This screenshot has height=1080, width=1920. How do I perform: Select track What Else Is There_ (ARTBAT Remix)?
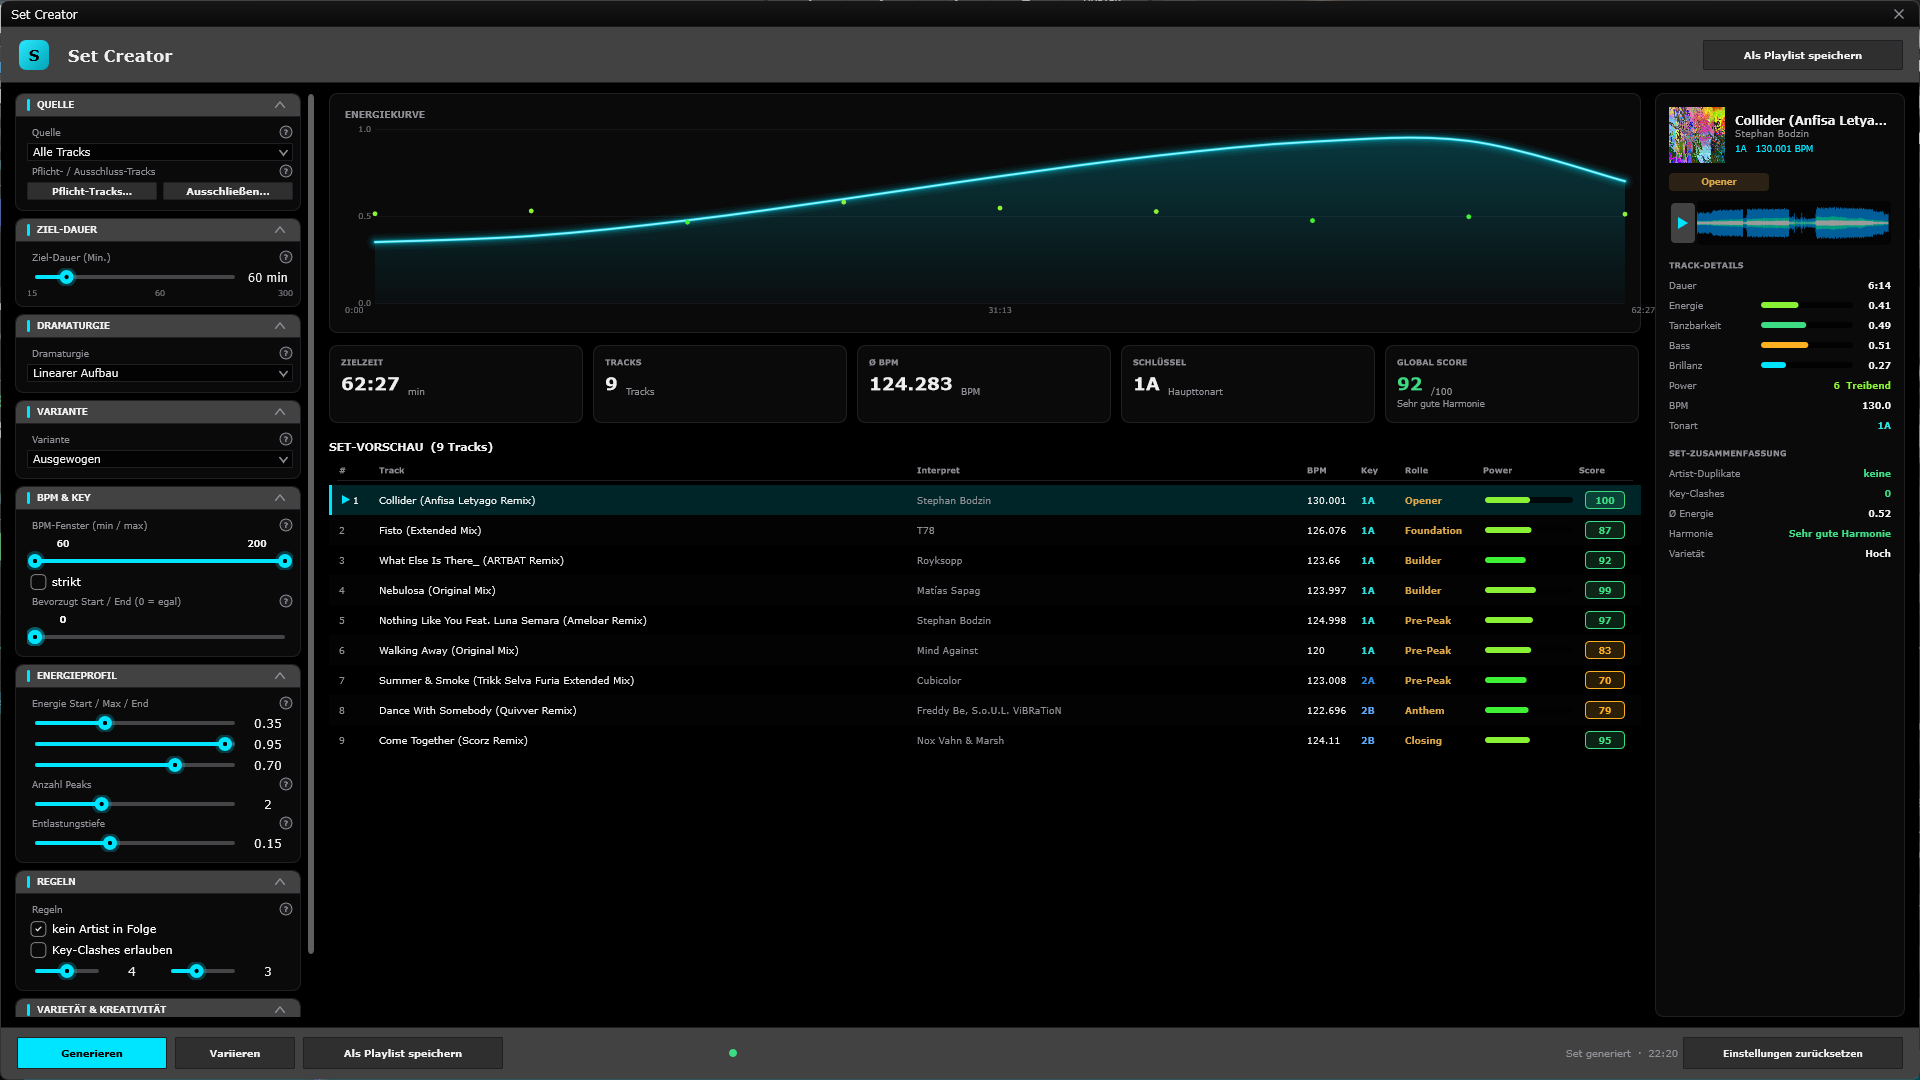tap(985, 560)
